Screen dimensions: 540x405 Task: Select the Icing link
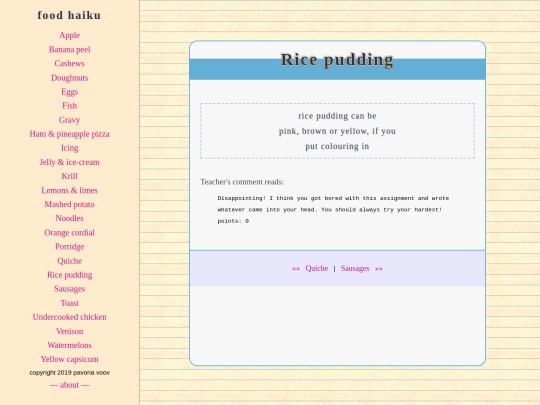pyautogui.click(x=70, y=148)
